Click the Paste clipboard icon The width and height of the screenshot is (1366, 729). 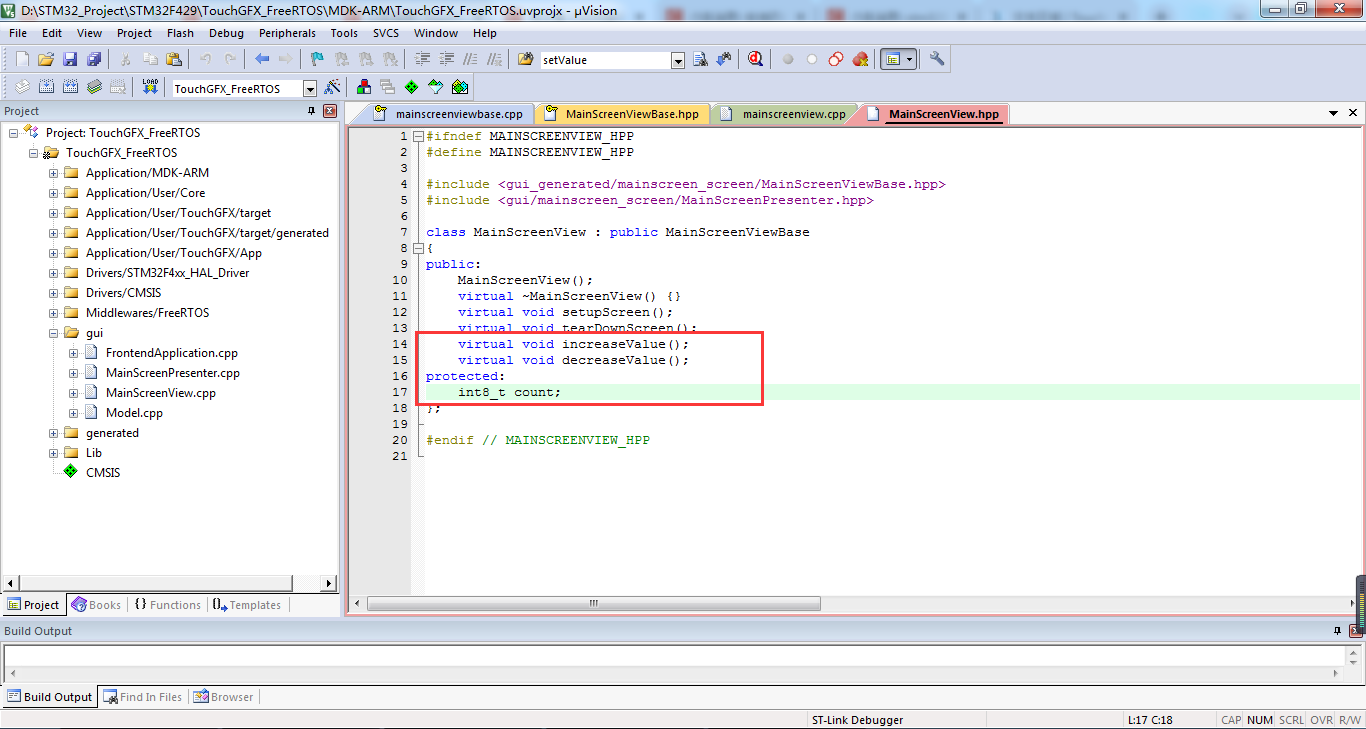click(174, 60)
